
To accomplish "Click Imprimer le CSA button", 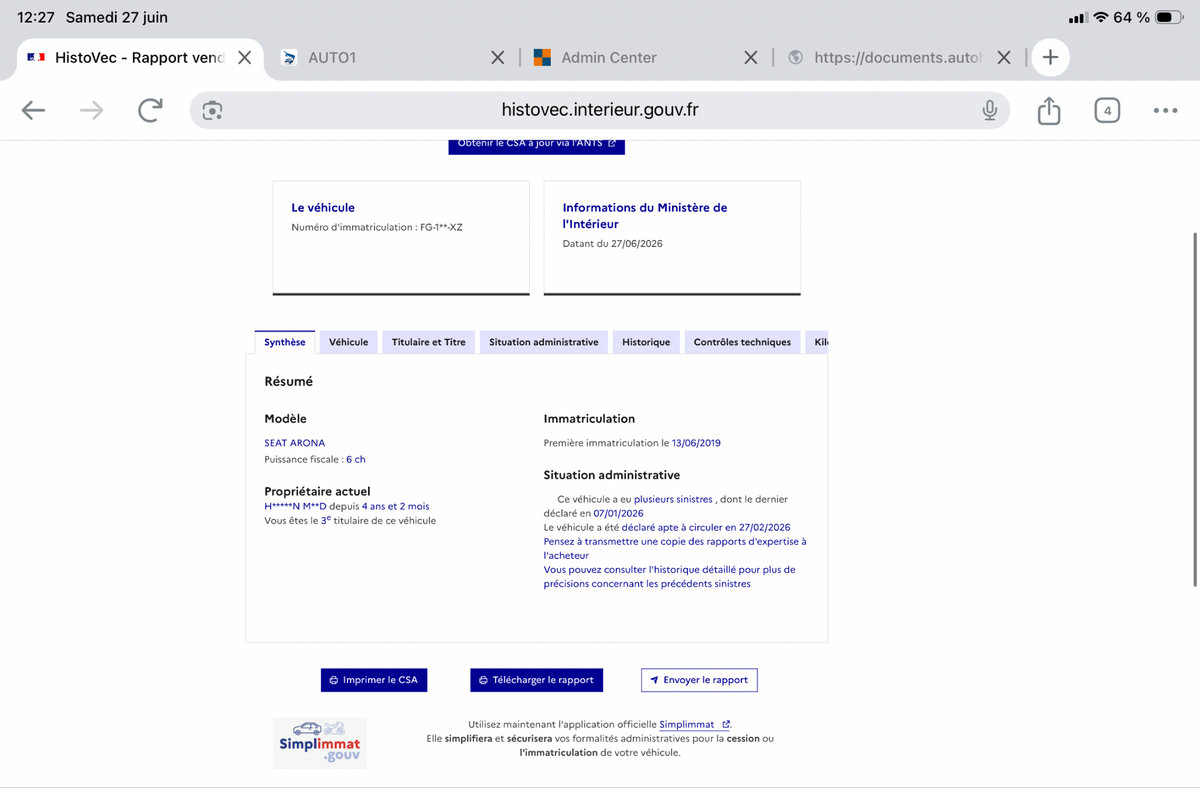I will pos(374,680).
